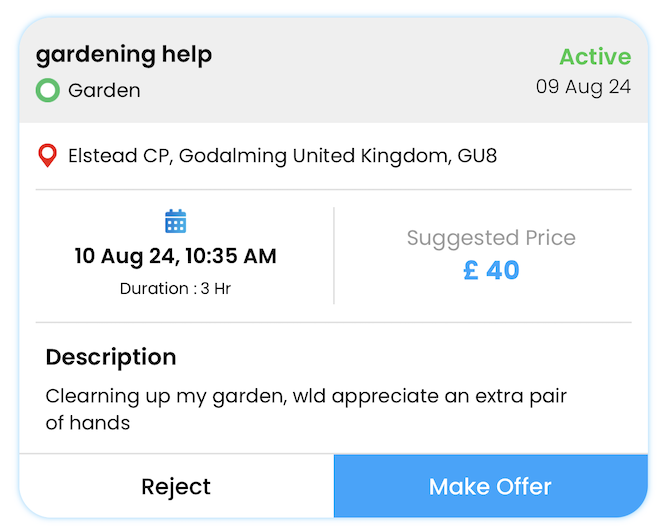The height and width of the screenshot is (528, 664).
Task: Click the scheduled time 10 Aug 24, 10:35 AM
Action: (175, 256)
